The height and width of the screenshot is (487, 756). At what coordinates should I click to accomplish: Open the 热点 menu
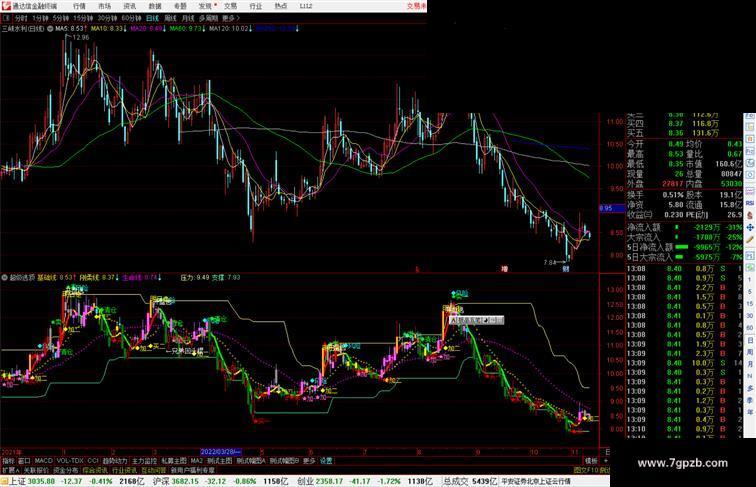pos(281,6)
